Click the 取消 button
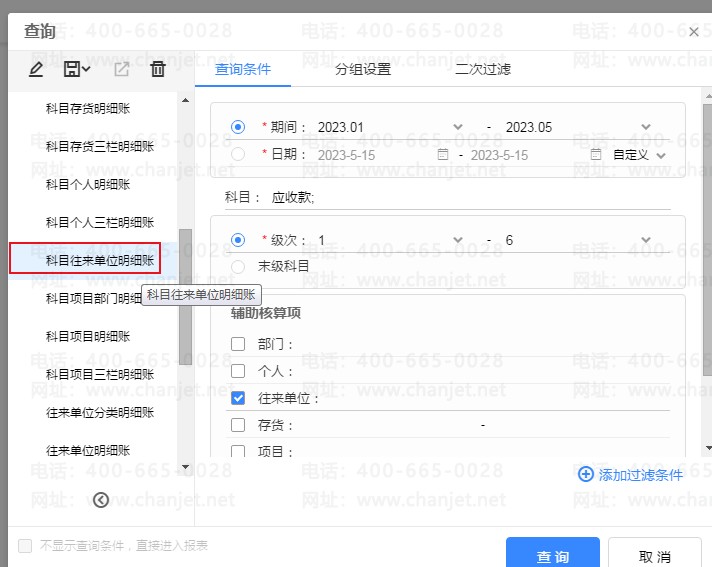The width and height of the screenshot is (712, 567). click(x=654, y=552)
